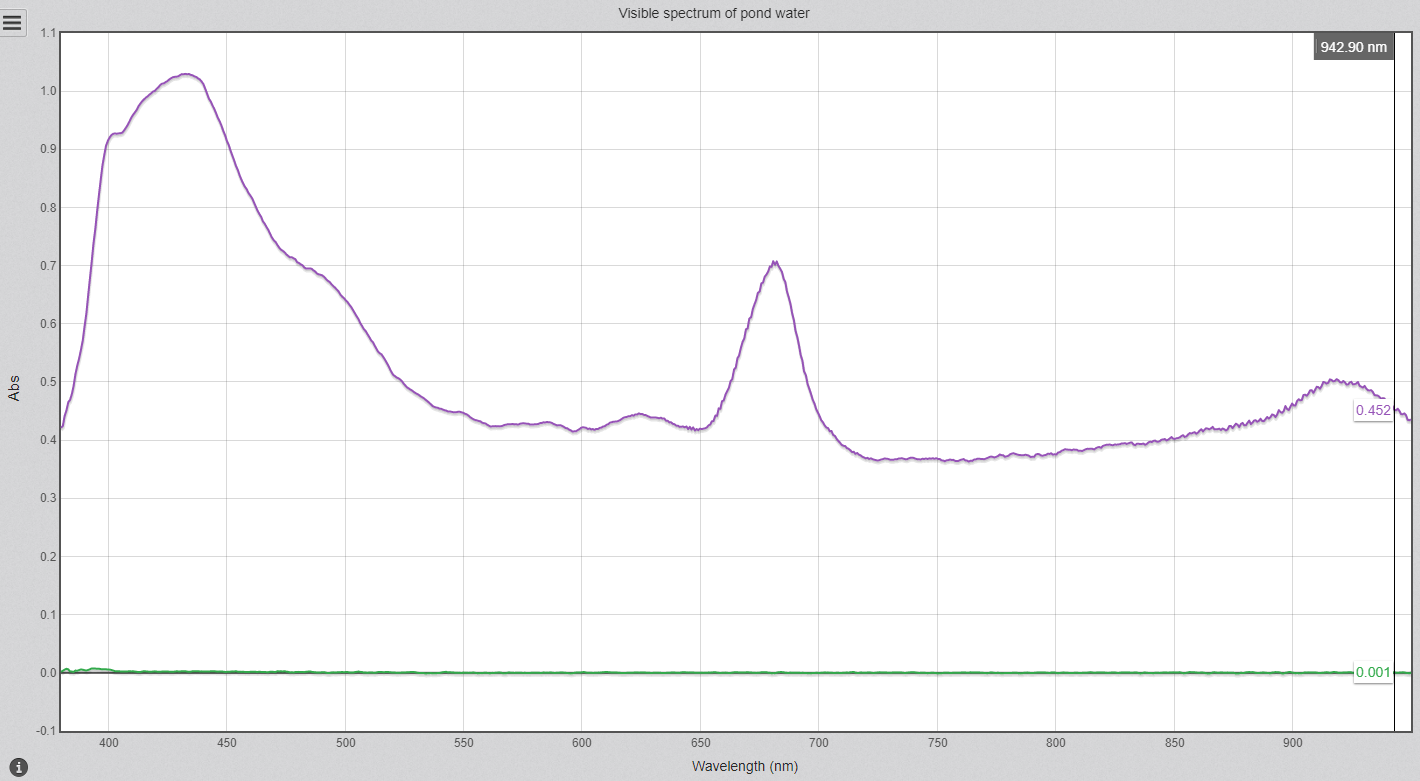Open the hamburger menu icon

13,23
